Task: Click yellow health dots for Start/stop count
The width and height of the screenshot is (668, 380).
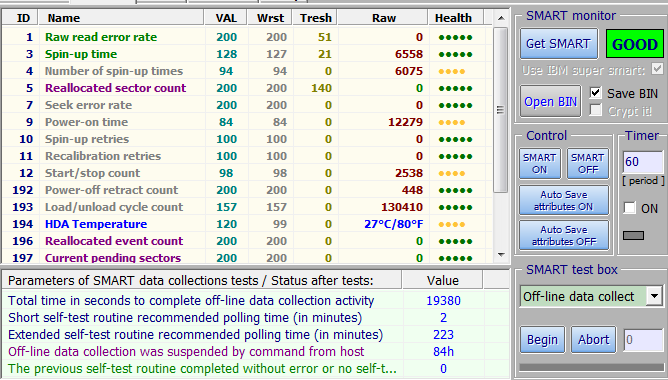Action: [452, 174]
